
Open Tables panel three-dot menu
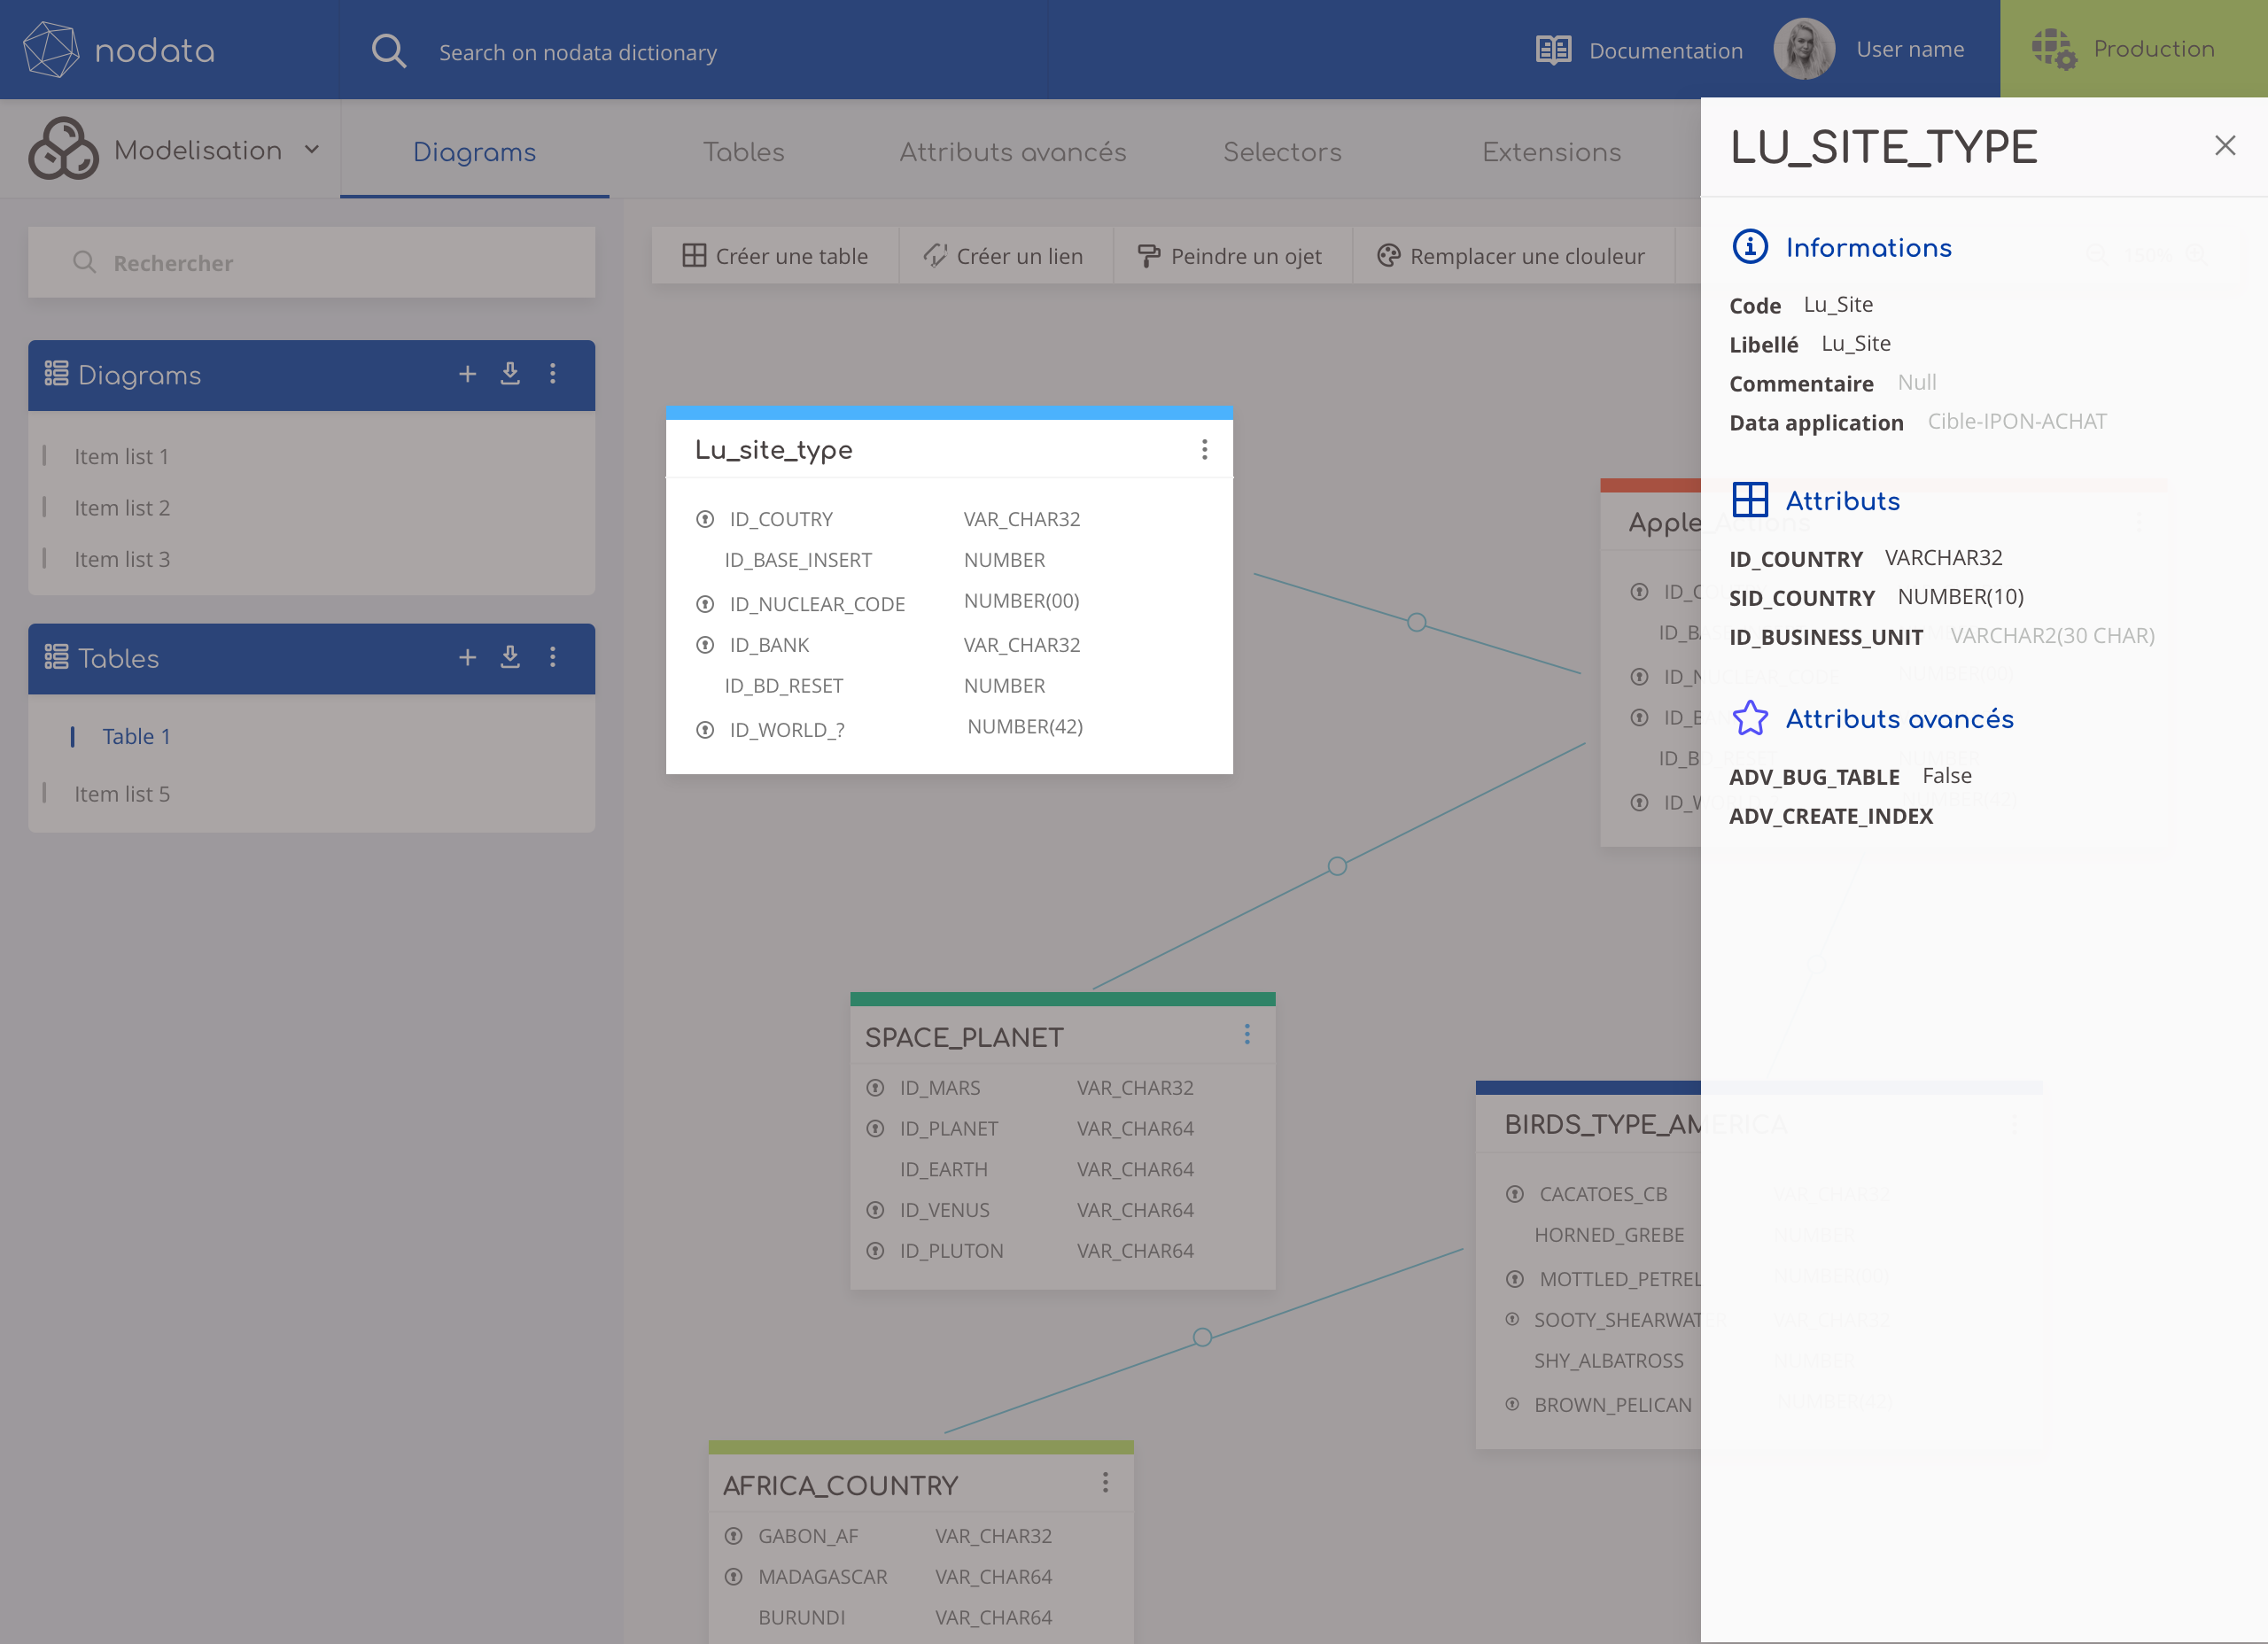click(553, 657)
